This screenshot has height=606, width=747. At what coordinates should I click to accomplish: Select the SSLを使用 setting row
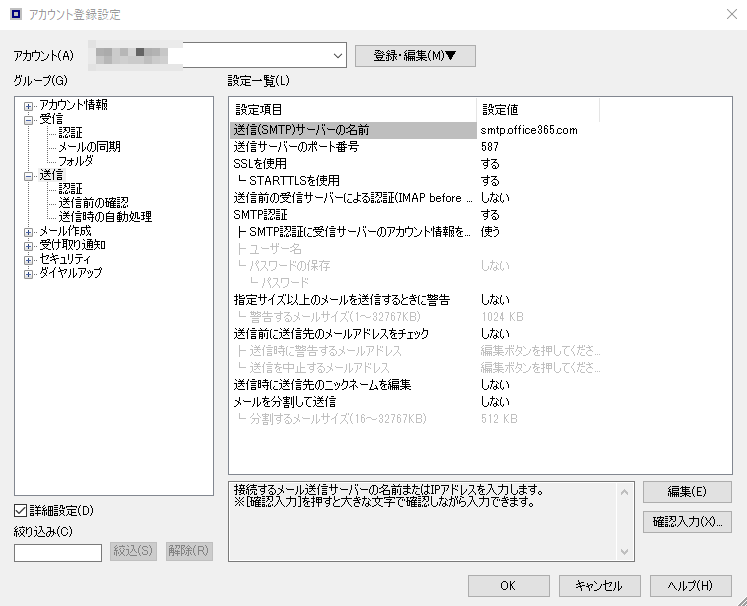(353, 164)
